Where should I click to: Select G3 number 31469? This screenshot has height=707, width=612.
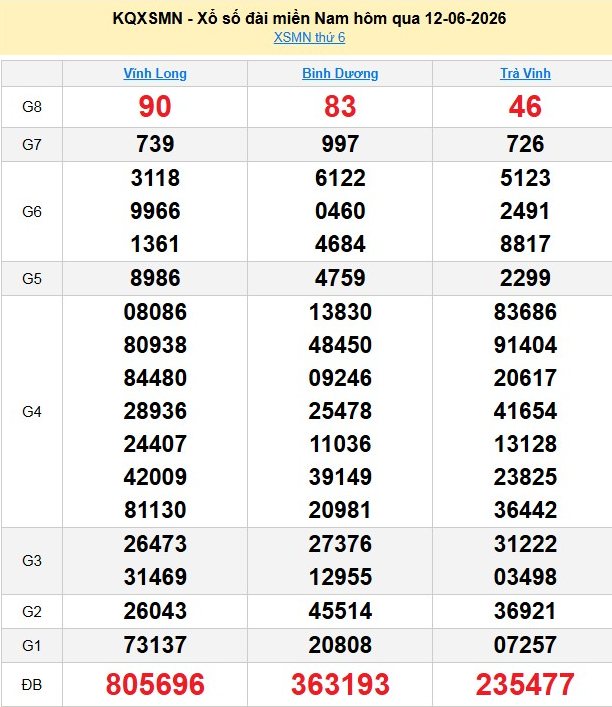pos(155,577)
